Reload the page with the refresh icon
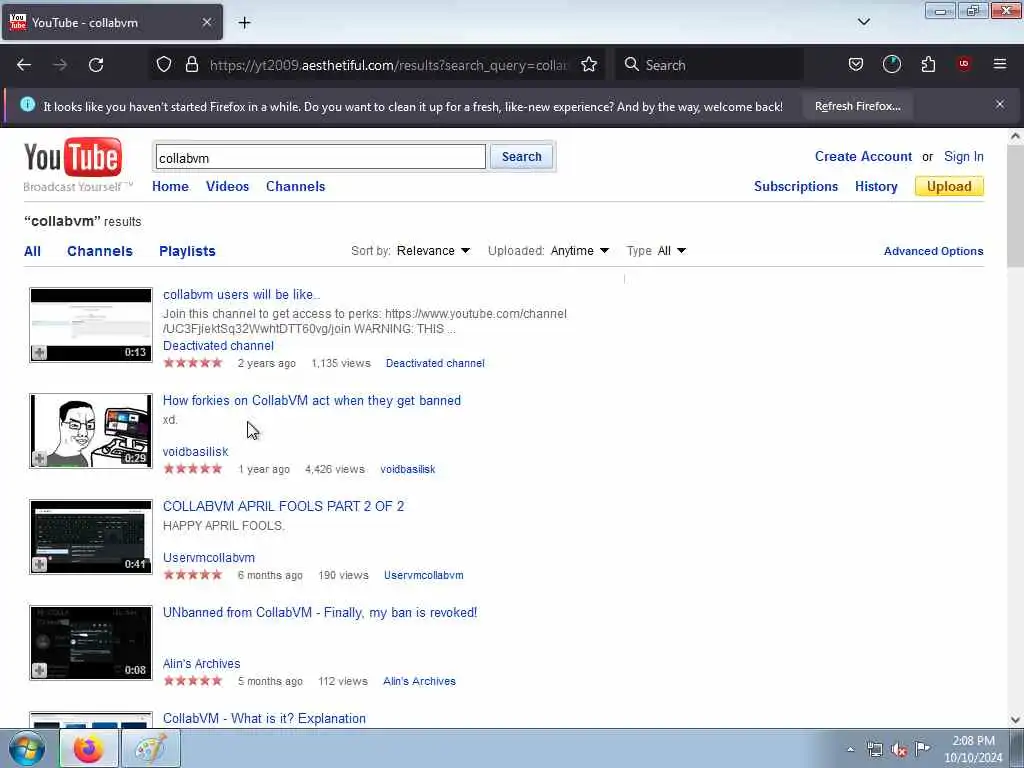Screen dimensions: 1024x768 96,65
